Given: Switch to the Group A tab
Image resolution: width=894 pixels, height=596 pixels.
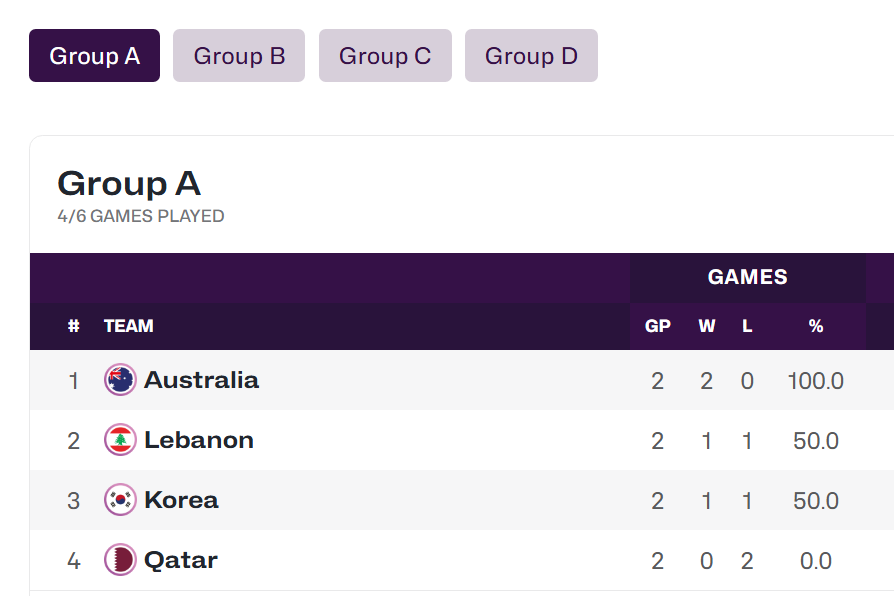Looking at the screenshot, I should coord(94,56).
